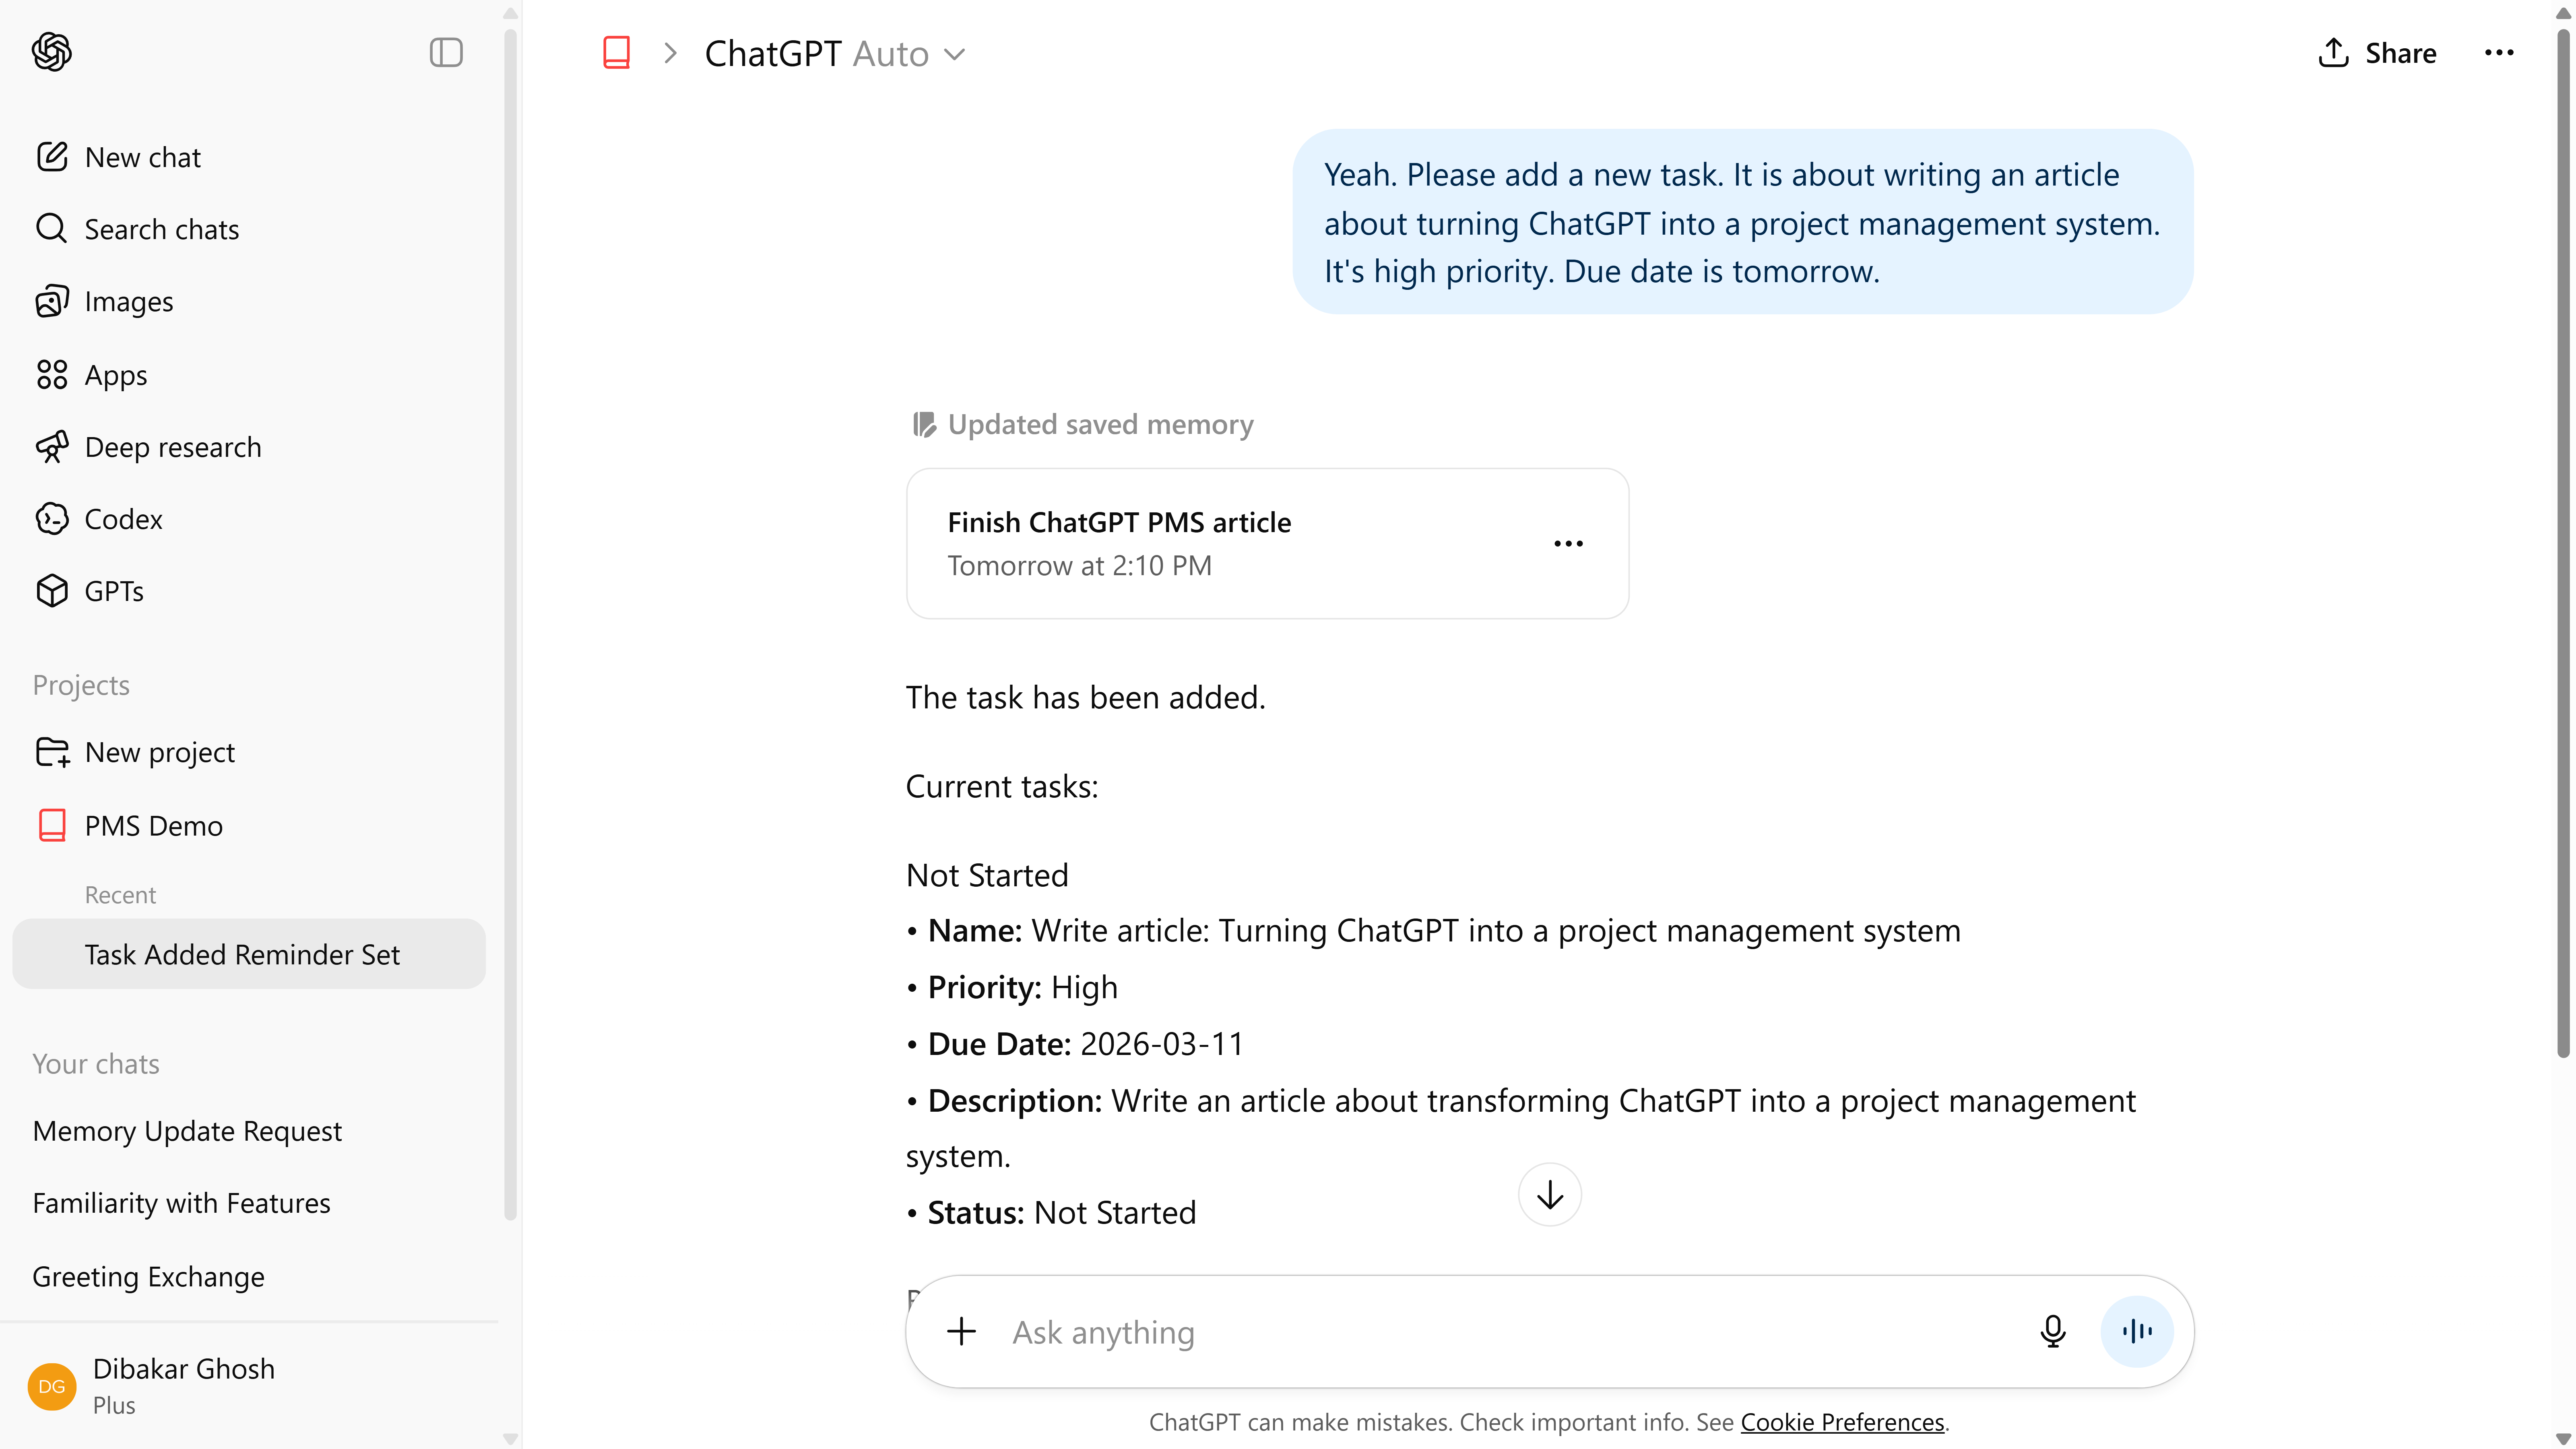Click the Share button
The width and height of the screenshot is (2576, 1449).
coord(2377,53)
